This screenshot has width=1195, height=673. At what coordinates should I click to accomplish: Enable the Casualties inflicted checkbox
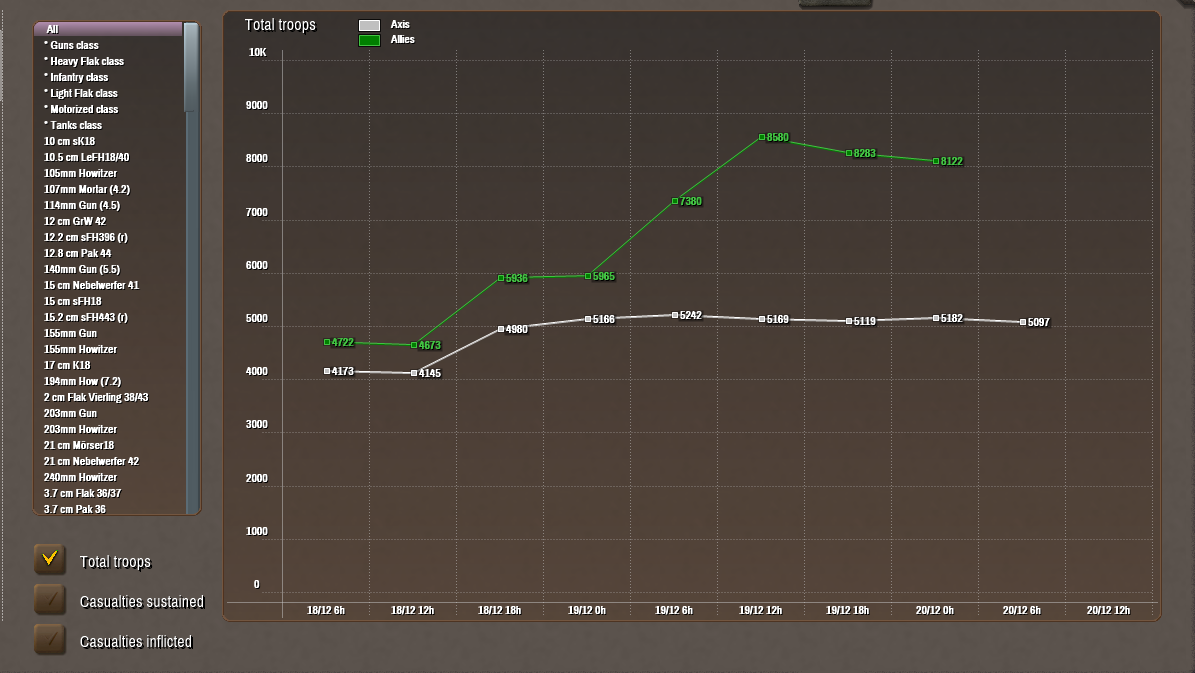coord(50,639)
